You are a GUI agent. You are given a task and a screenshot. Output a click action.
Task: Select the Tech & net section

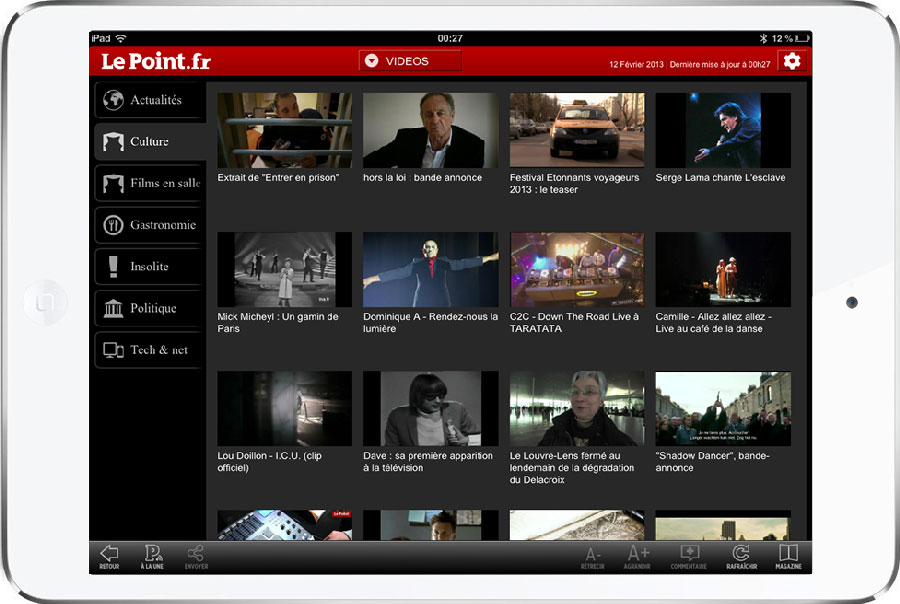[x=150, y=350]
